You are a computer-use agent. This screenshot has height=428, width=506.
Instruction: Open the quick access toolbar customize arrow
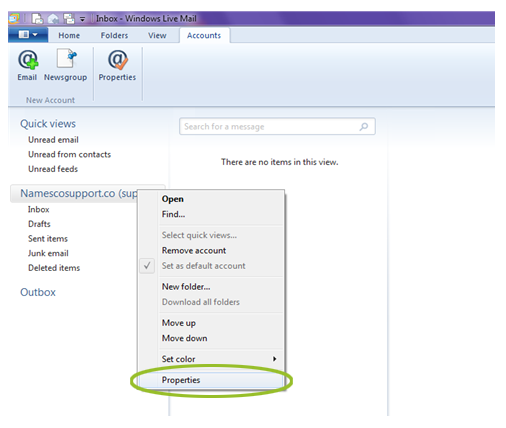(82, 19)
